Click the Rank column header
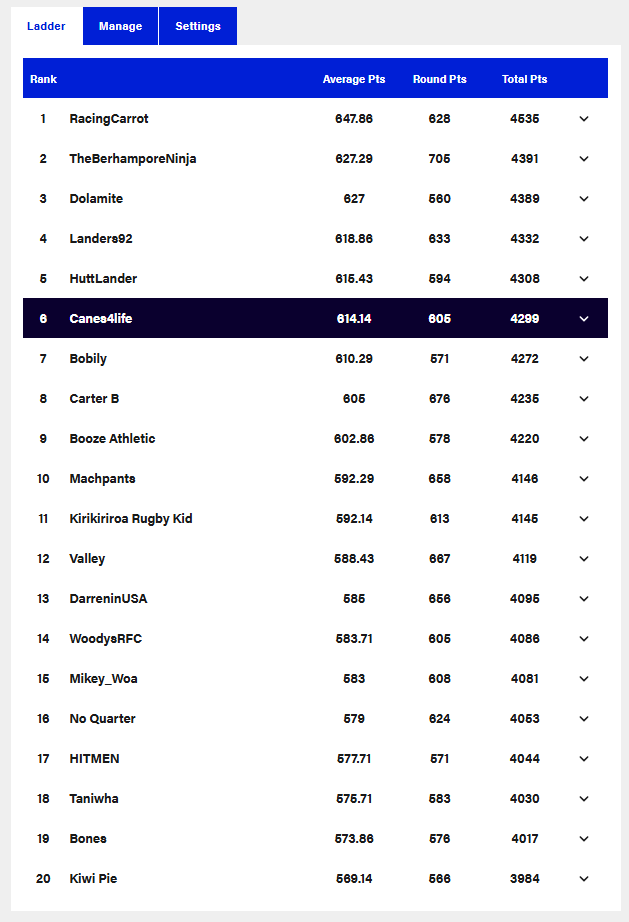This screenshot has width=629, height=922. coord(43,79)
